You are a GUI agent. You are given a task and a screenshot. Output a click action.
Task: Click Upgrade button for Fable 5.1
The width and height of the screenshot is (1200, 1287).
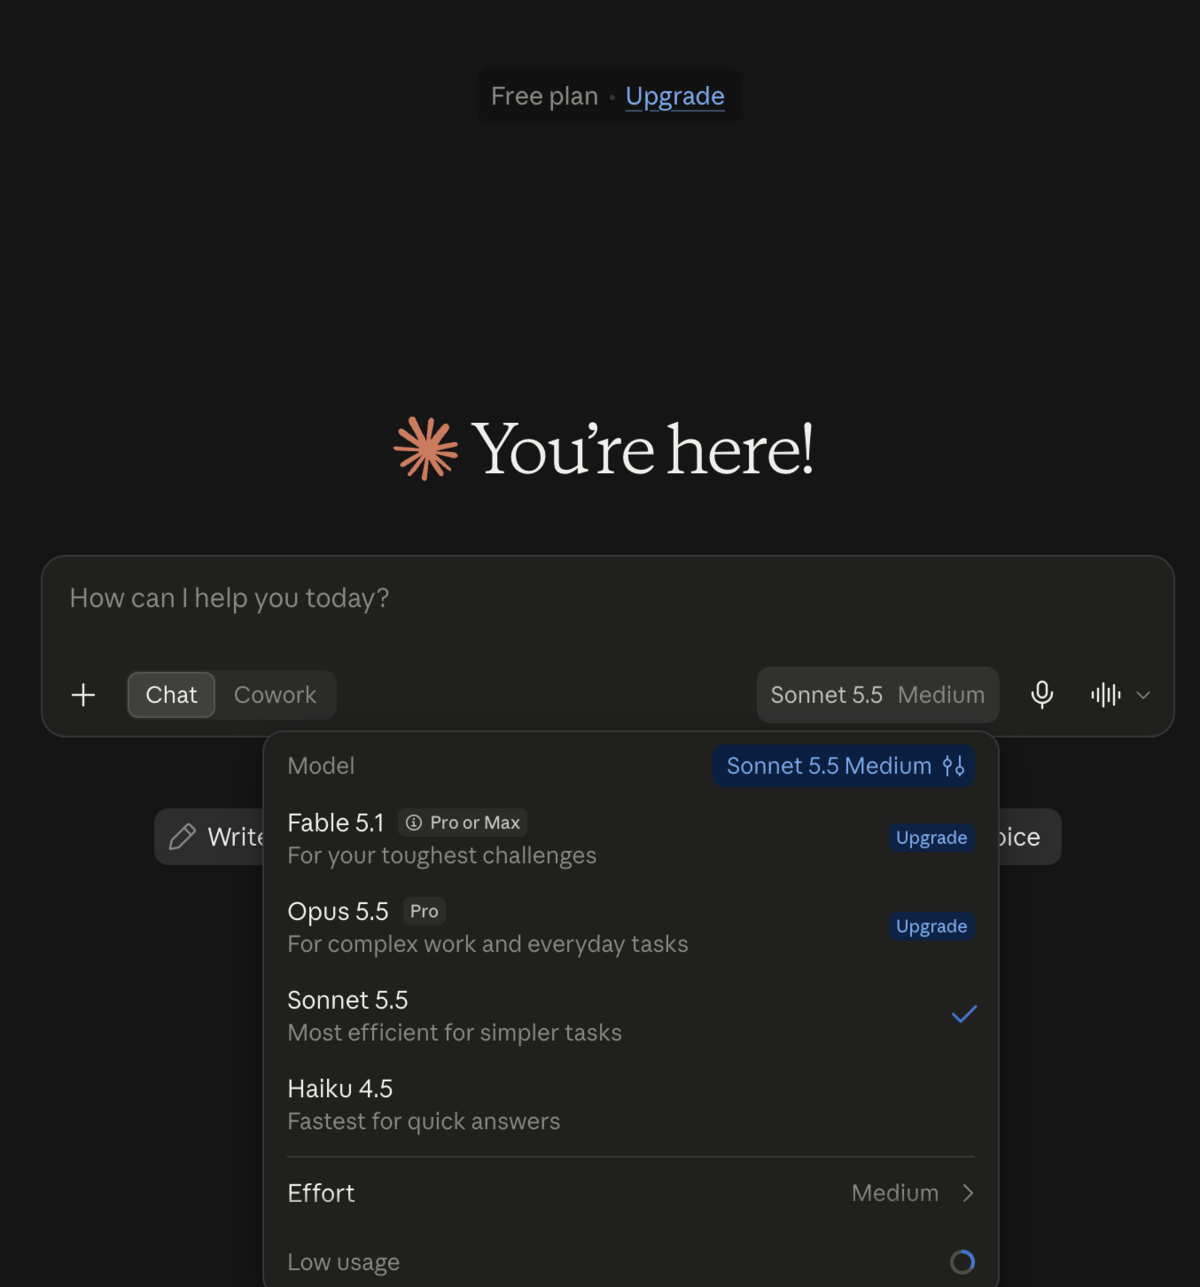click(931, 838)
